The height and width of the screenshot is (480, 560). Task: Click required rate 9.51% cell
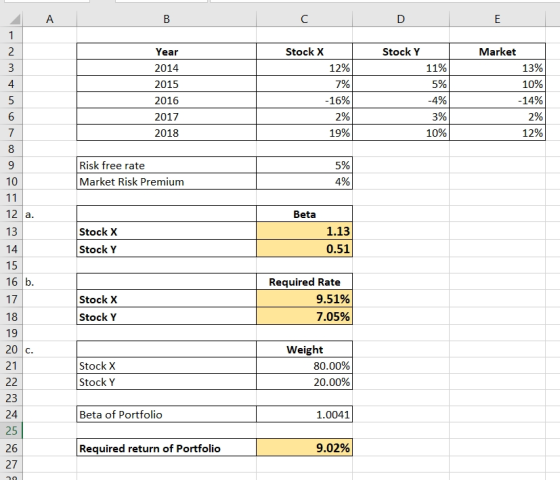click(x=304, y=299)
